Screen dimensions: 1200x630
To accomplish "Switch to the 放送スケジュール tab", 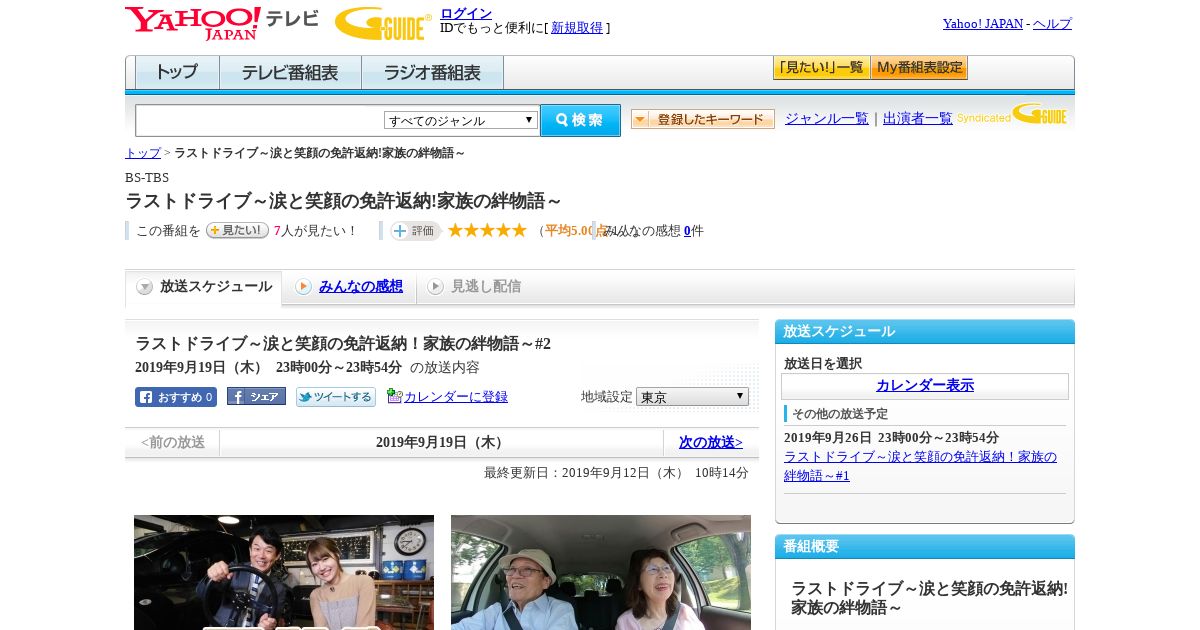I will pyautogui.click(x=204, y=287).
